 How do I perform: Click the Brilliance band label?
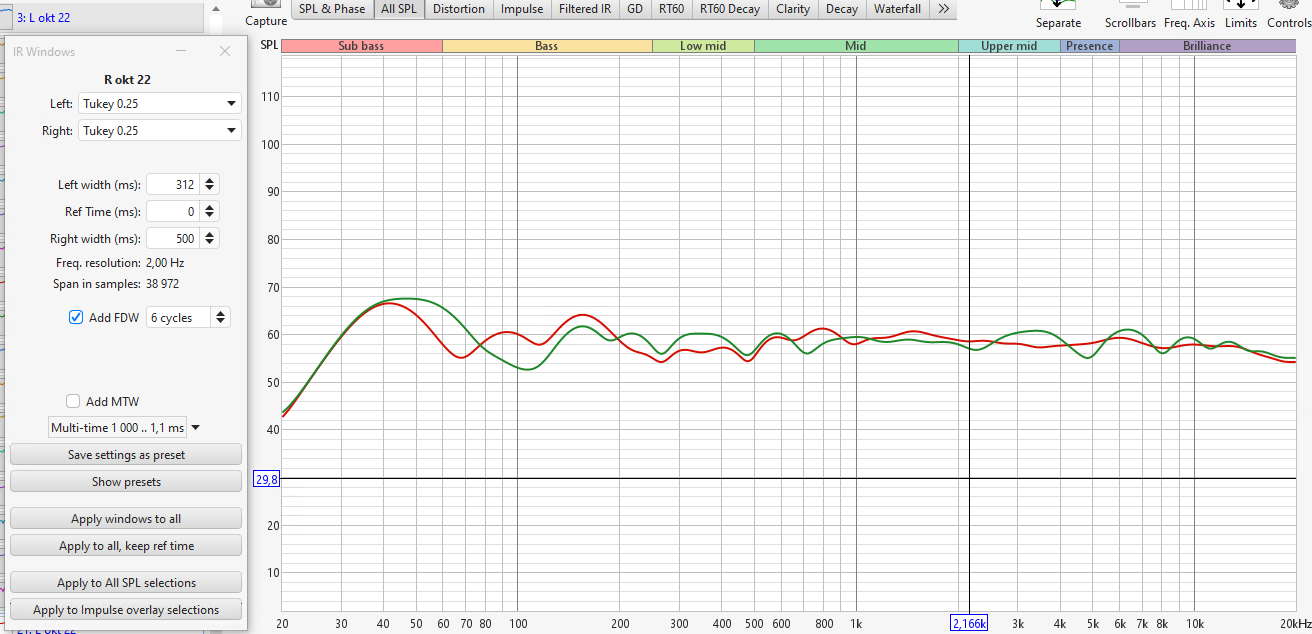1208,46
